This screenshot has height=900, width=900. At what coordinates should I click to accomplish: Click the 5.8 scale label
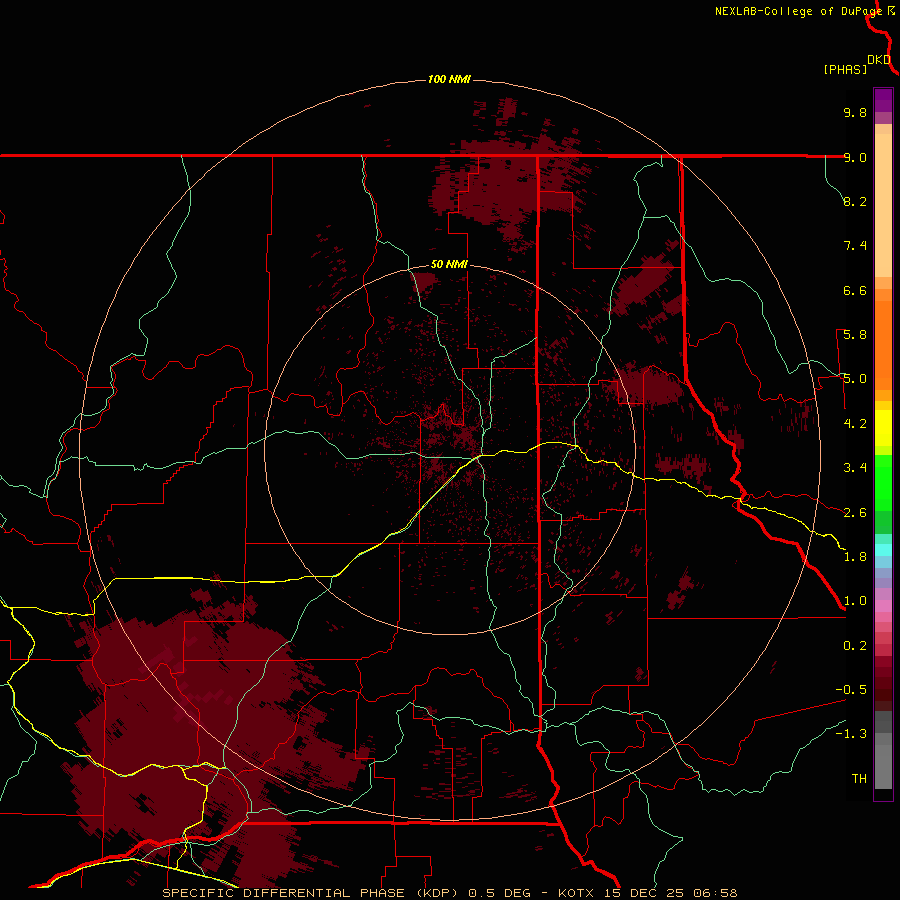click(855, 335)
